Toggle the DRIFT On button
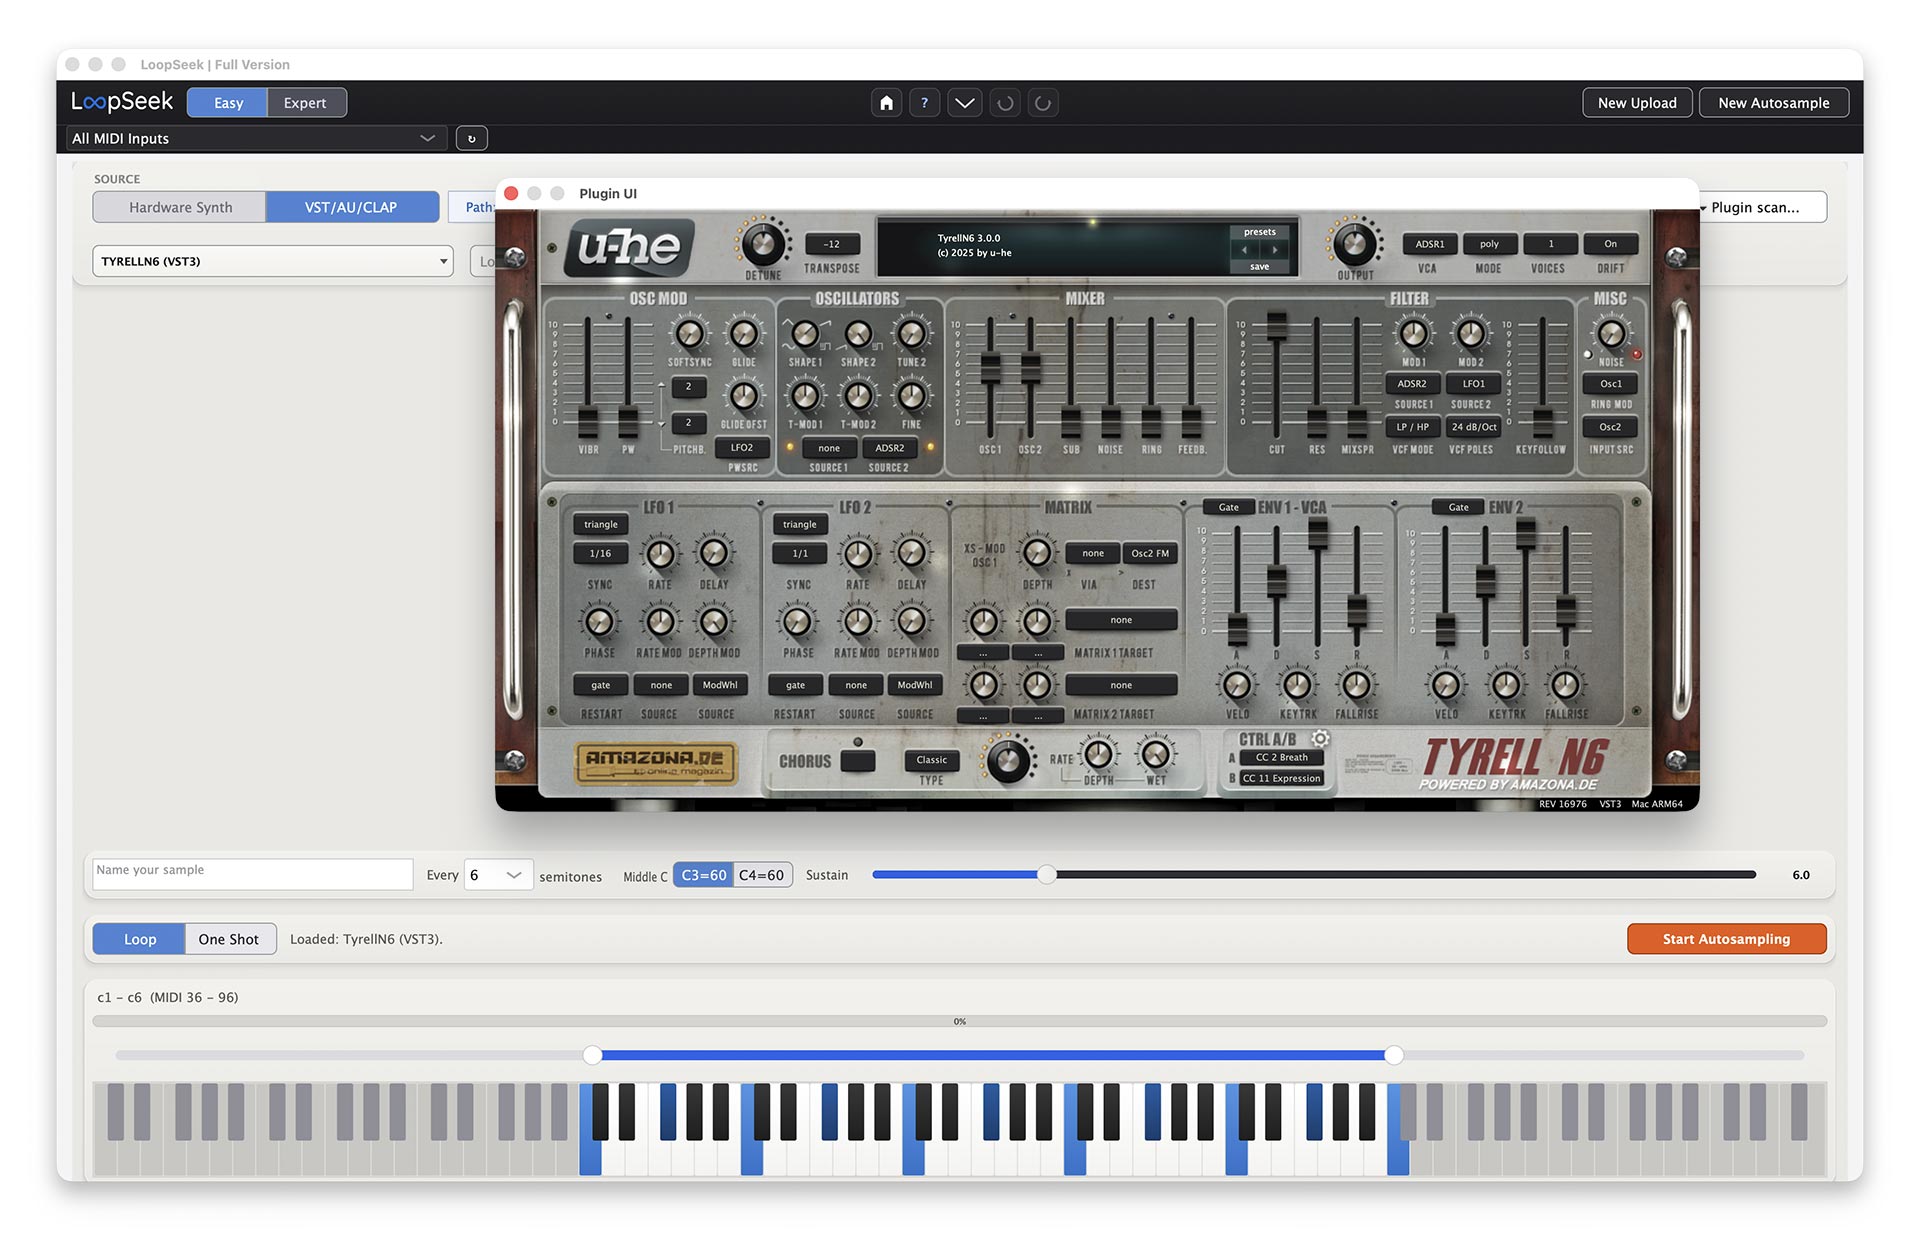The image size is (1920, 1246). pyautogui.click(x=1610, y=244)
